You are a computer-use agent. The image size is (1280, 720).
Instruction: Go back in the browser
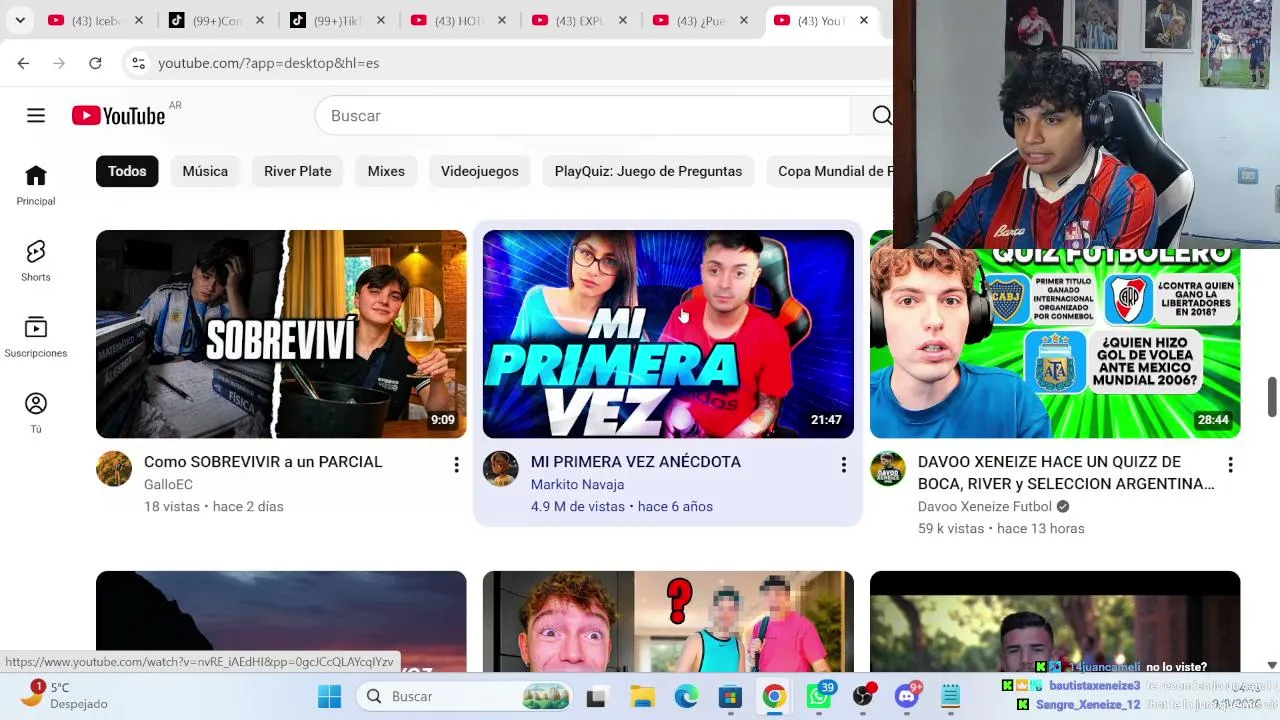pos(23,63)
